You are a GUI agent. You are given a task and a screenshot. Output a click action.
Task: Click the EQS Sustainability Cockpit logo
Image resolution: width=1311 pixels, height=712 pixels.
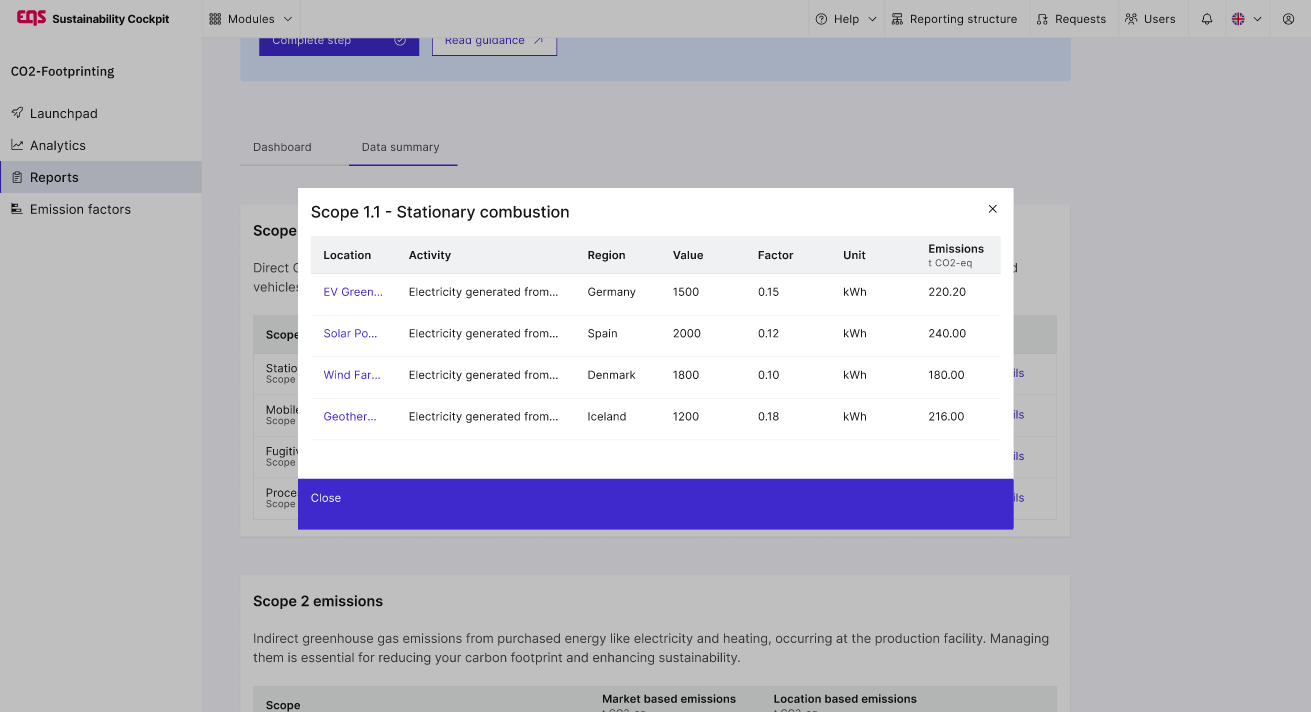point(93,19)
